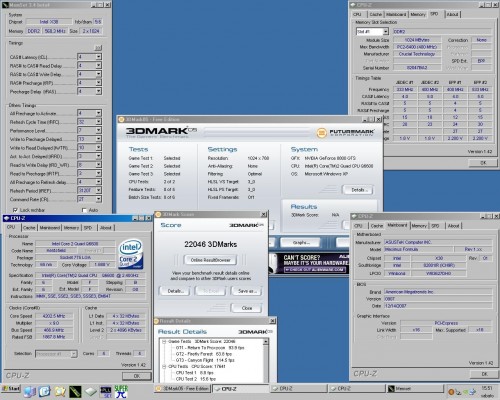Expand the Command Rate (CR) dropdown

click(89, 199)
